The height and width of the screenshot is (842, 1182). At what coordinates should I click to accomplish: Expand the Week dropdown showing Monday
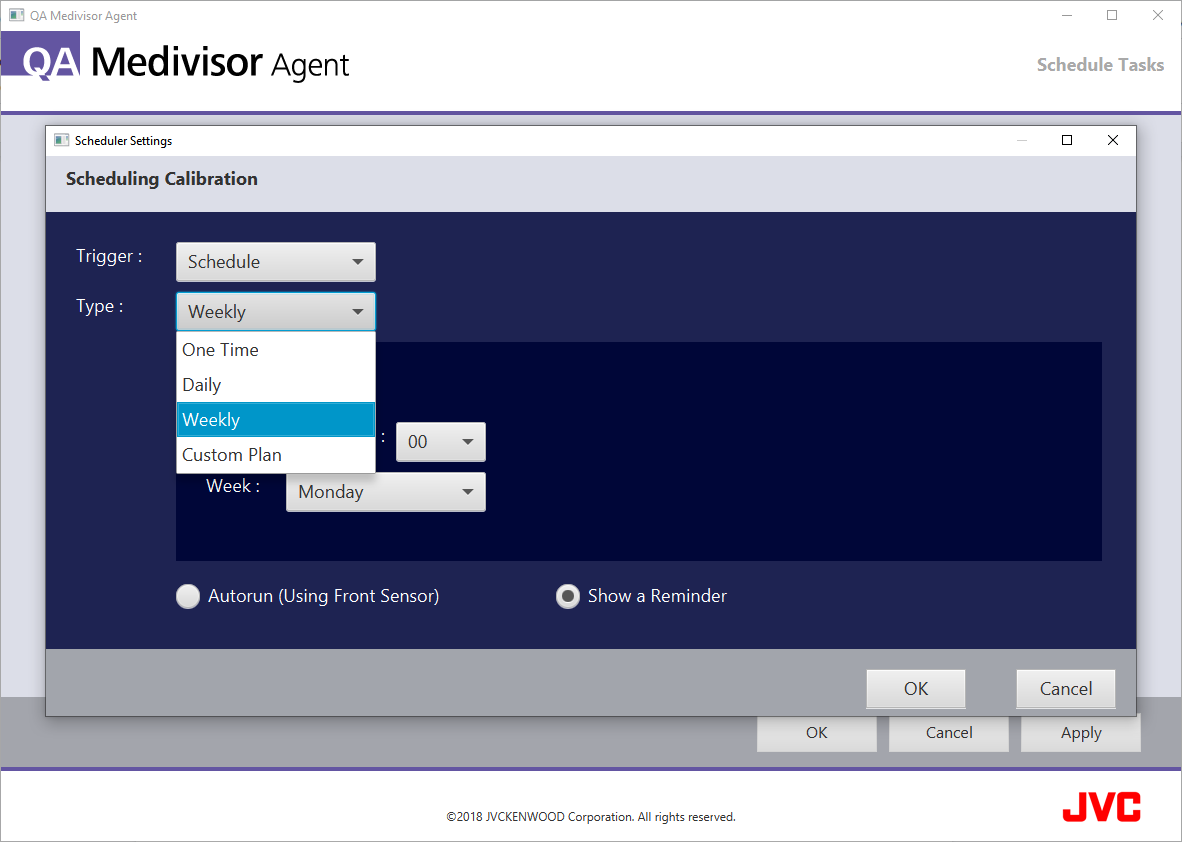[386, 491]
